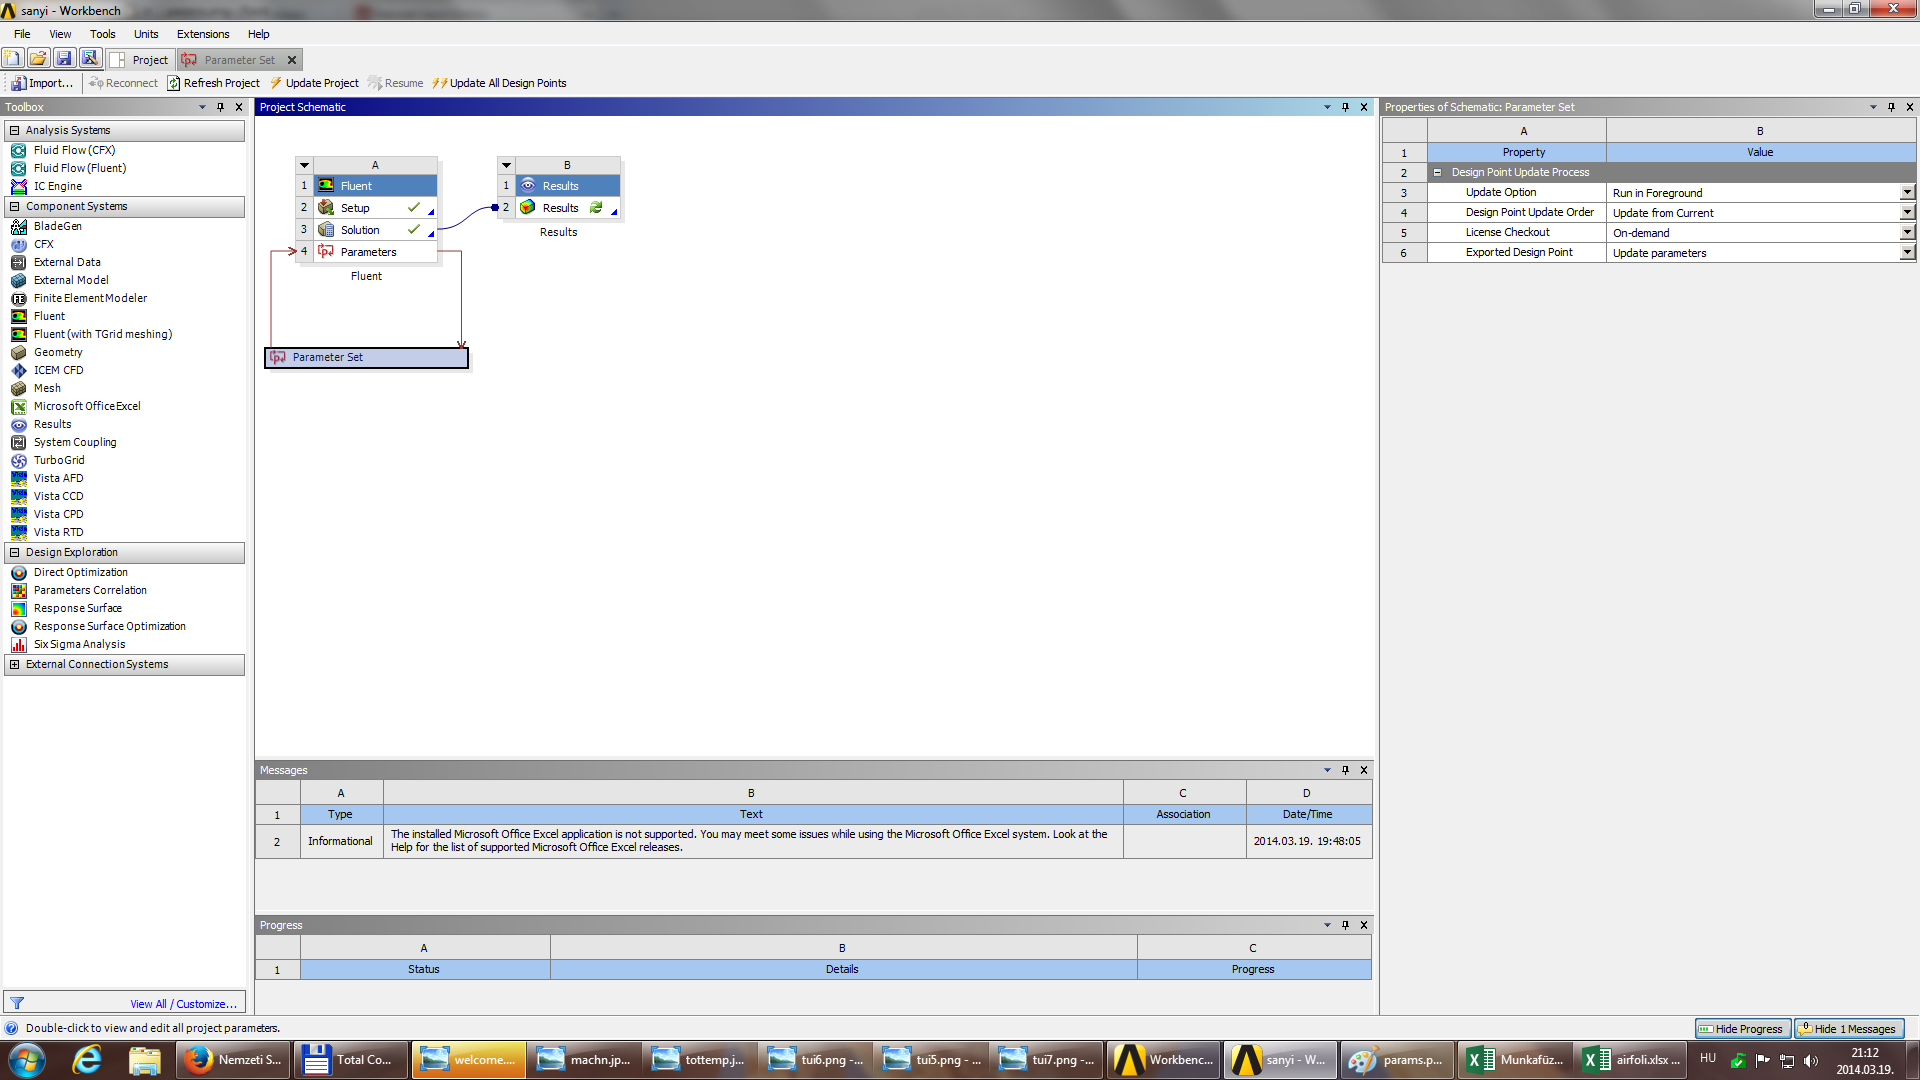Select the Six Sigma Analysis icon

(18, 644)
